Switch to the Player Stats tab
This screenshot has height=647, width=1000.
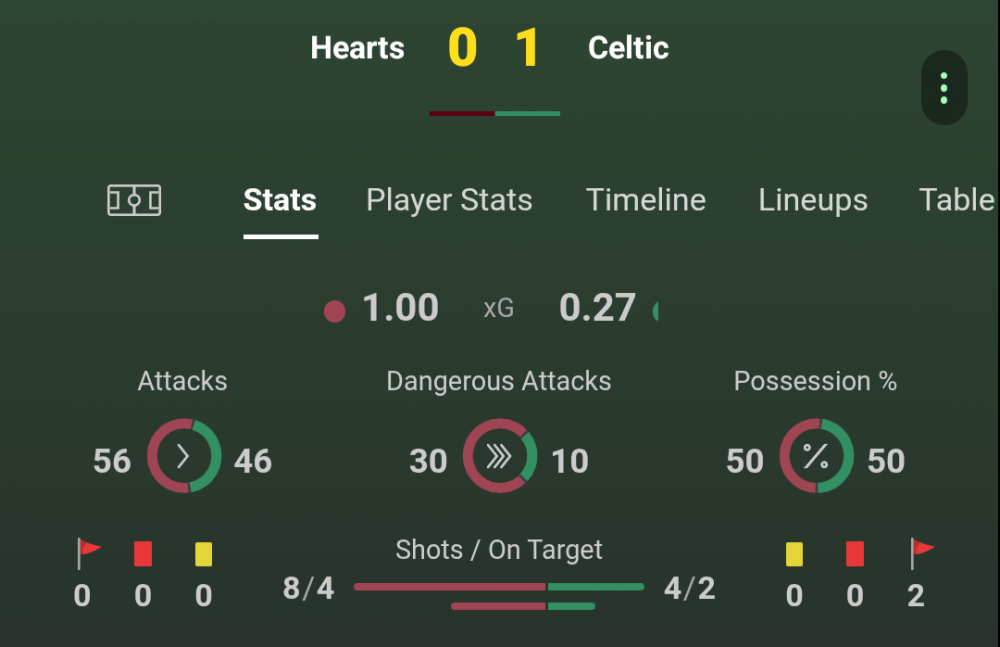449,200
